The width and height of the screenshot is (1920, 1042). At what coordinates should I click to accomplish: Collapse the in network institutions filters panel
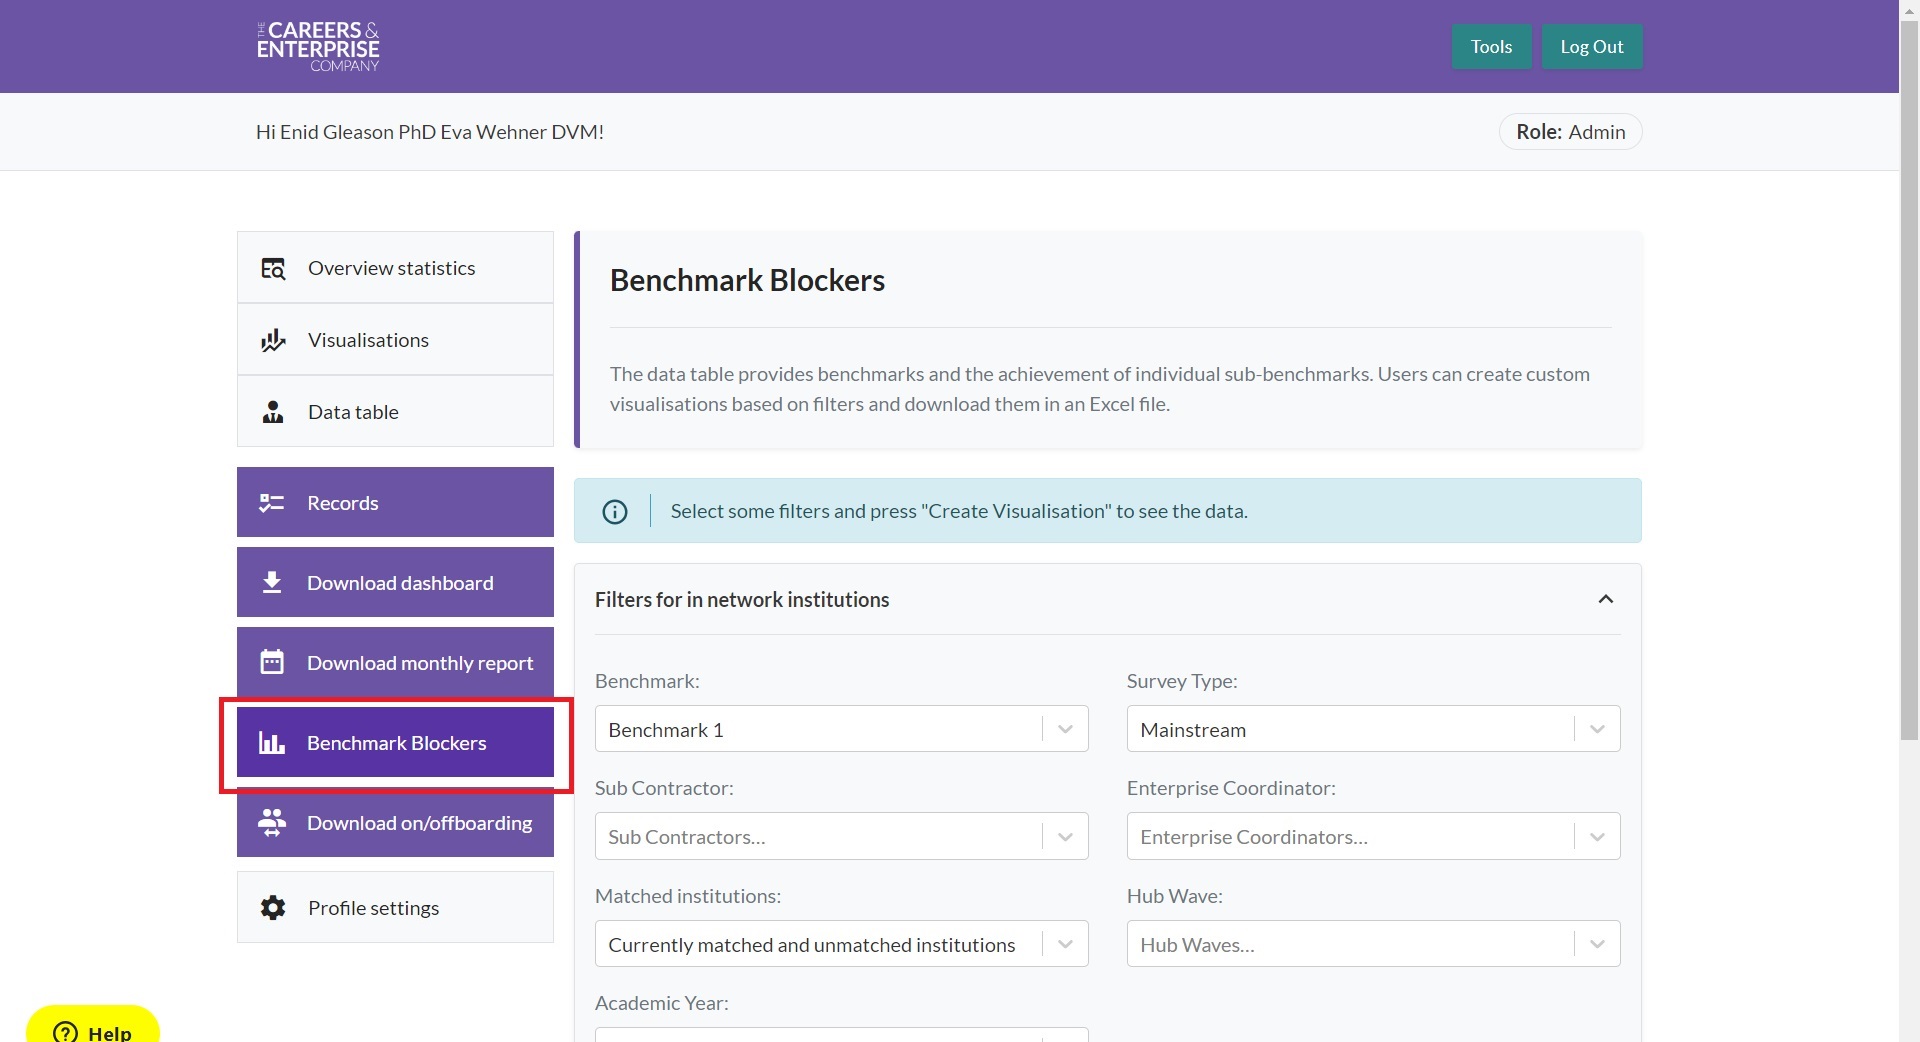pyautogui.click(x=1605, y=599)
